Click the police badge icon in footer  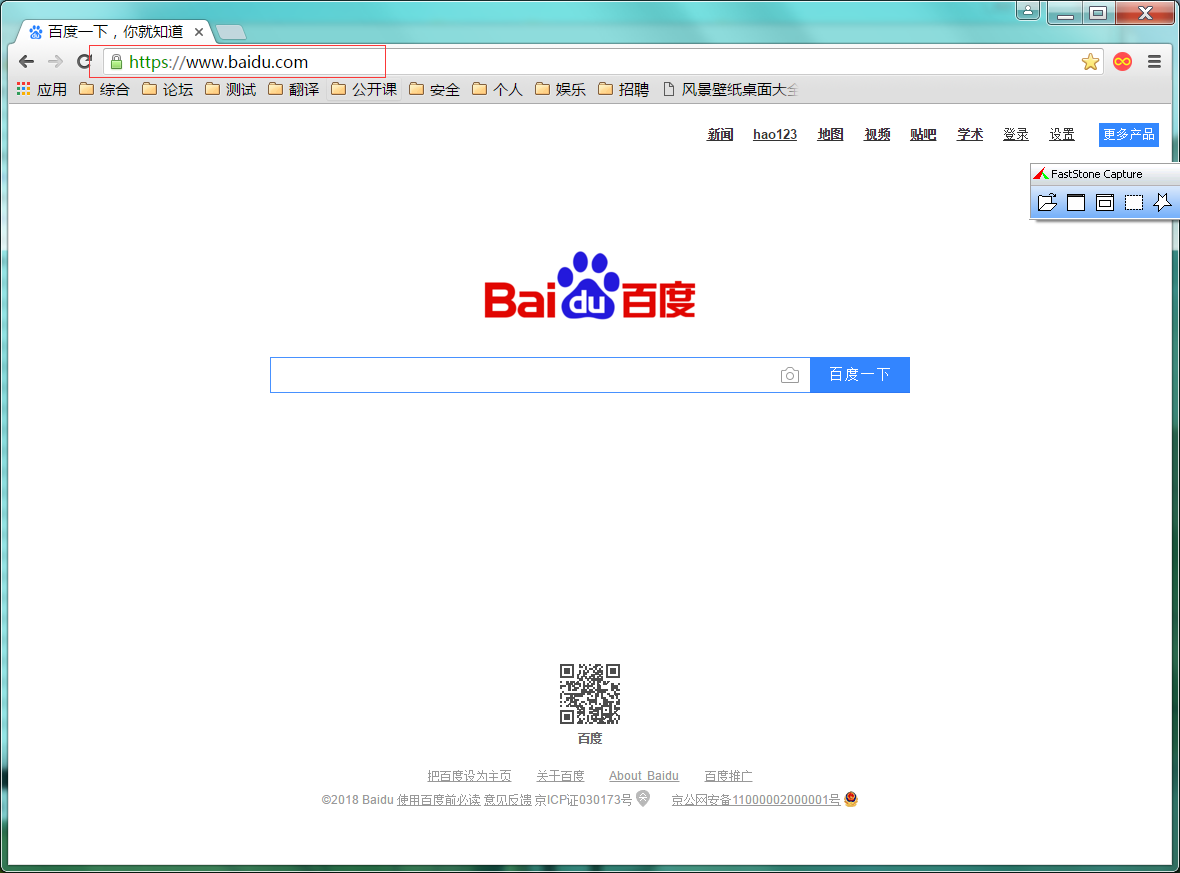coord(851,798)
